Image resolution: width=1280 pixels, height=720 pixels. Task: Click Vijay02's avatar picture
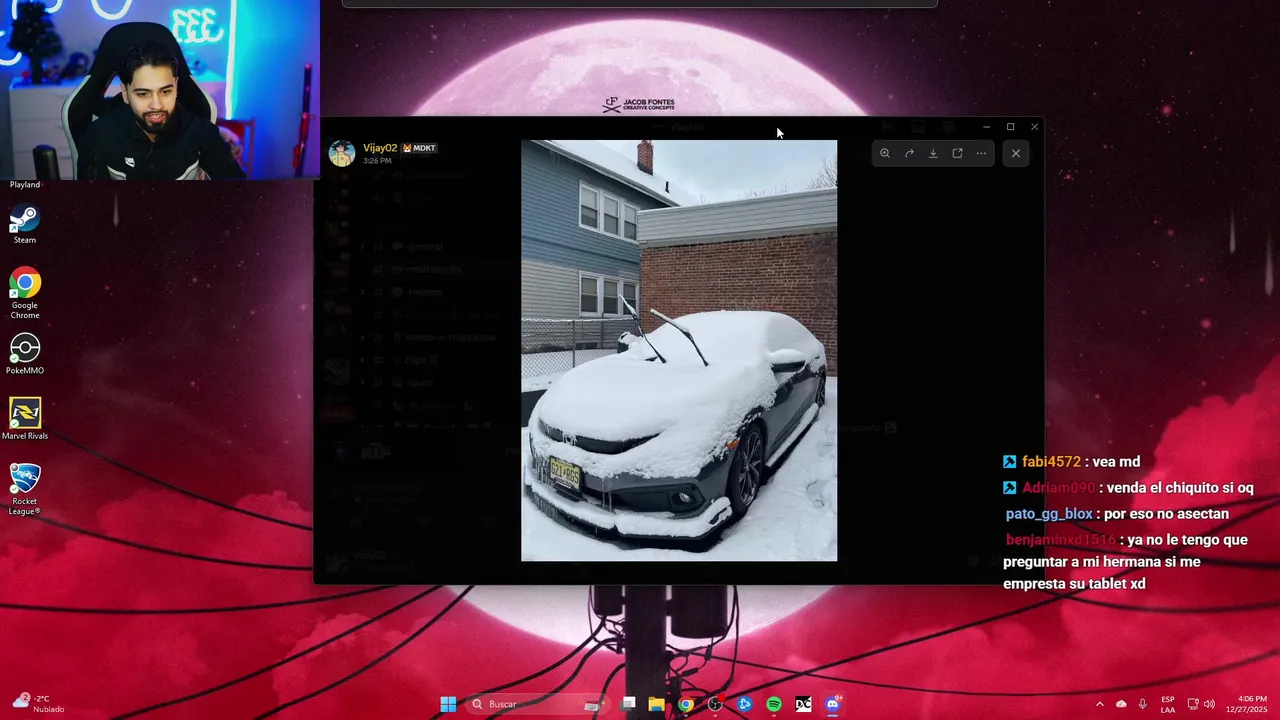click(342, 153)
